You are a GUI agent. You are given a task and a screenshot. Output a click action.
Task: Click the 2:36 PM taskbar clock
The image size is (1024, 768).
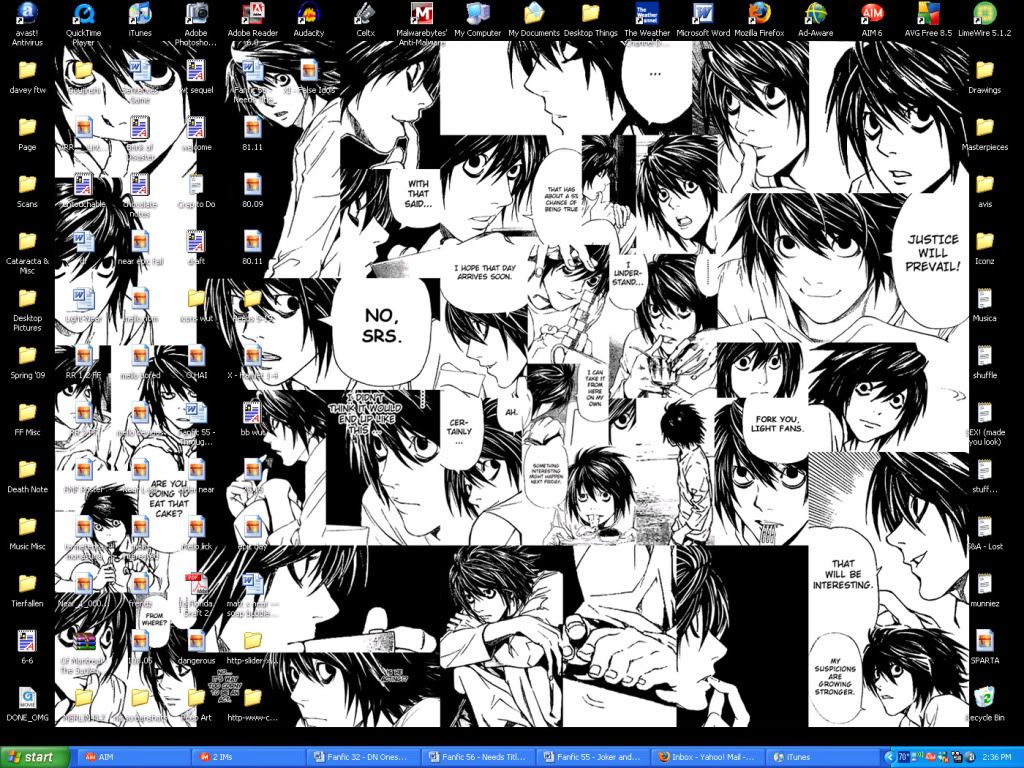996,757
